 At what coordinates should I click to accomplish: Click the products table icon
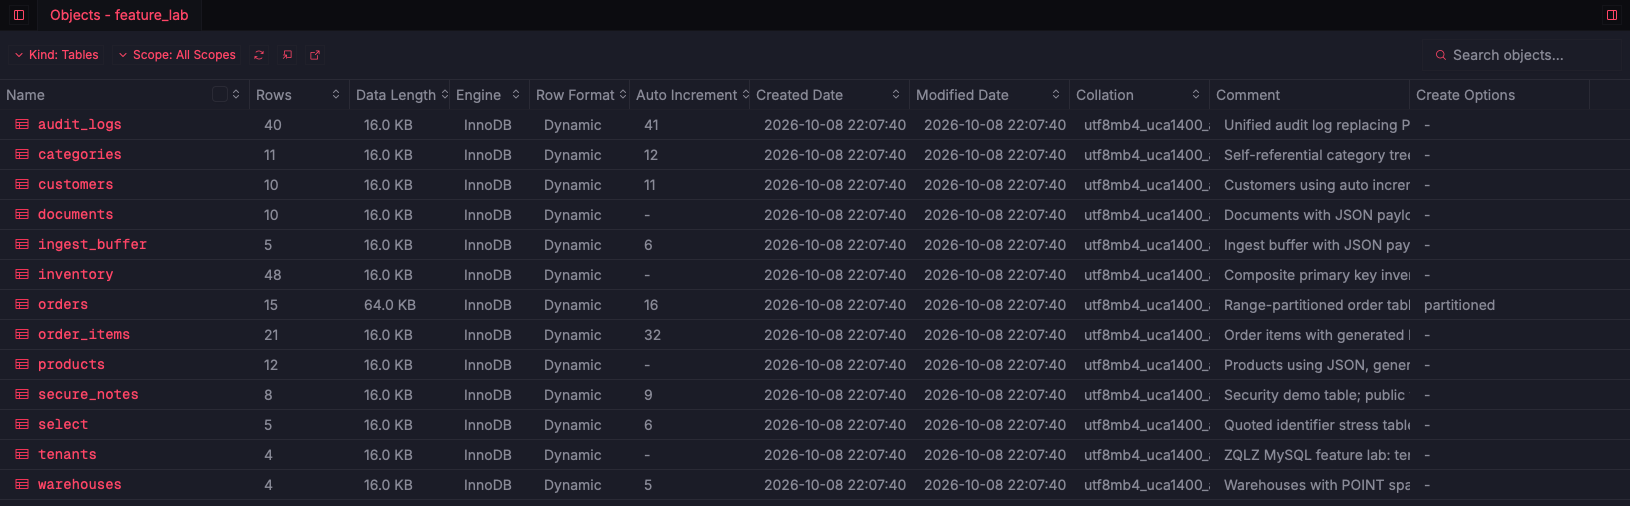(22, 365)
